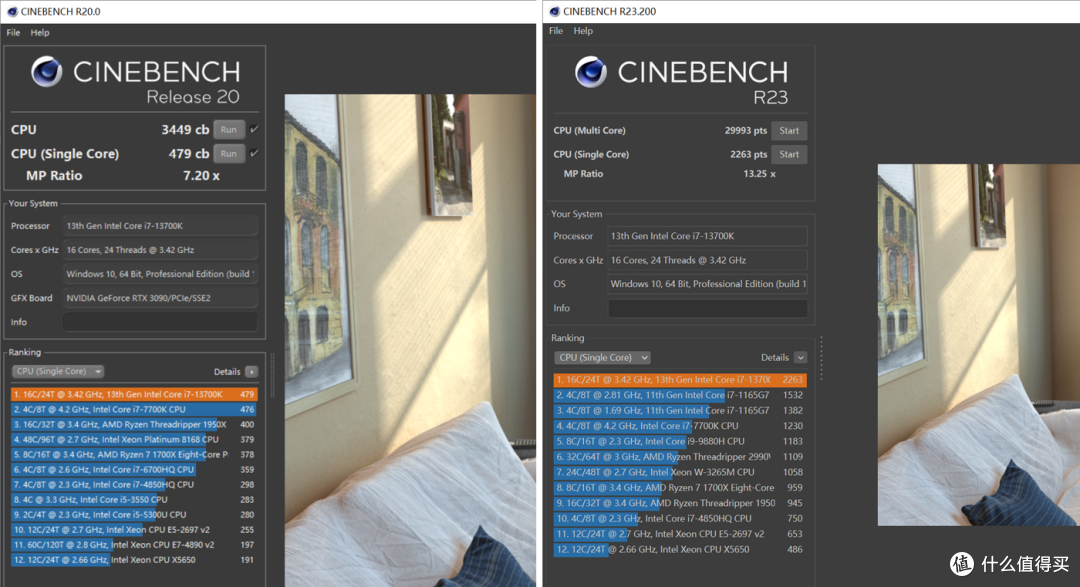Click the R23 multi core score 29993 pts
The height and width of the screenshot is (587, 1080).
coord(746,131)
